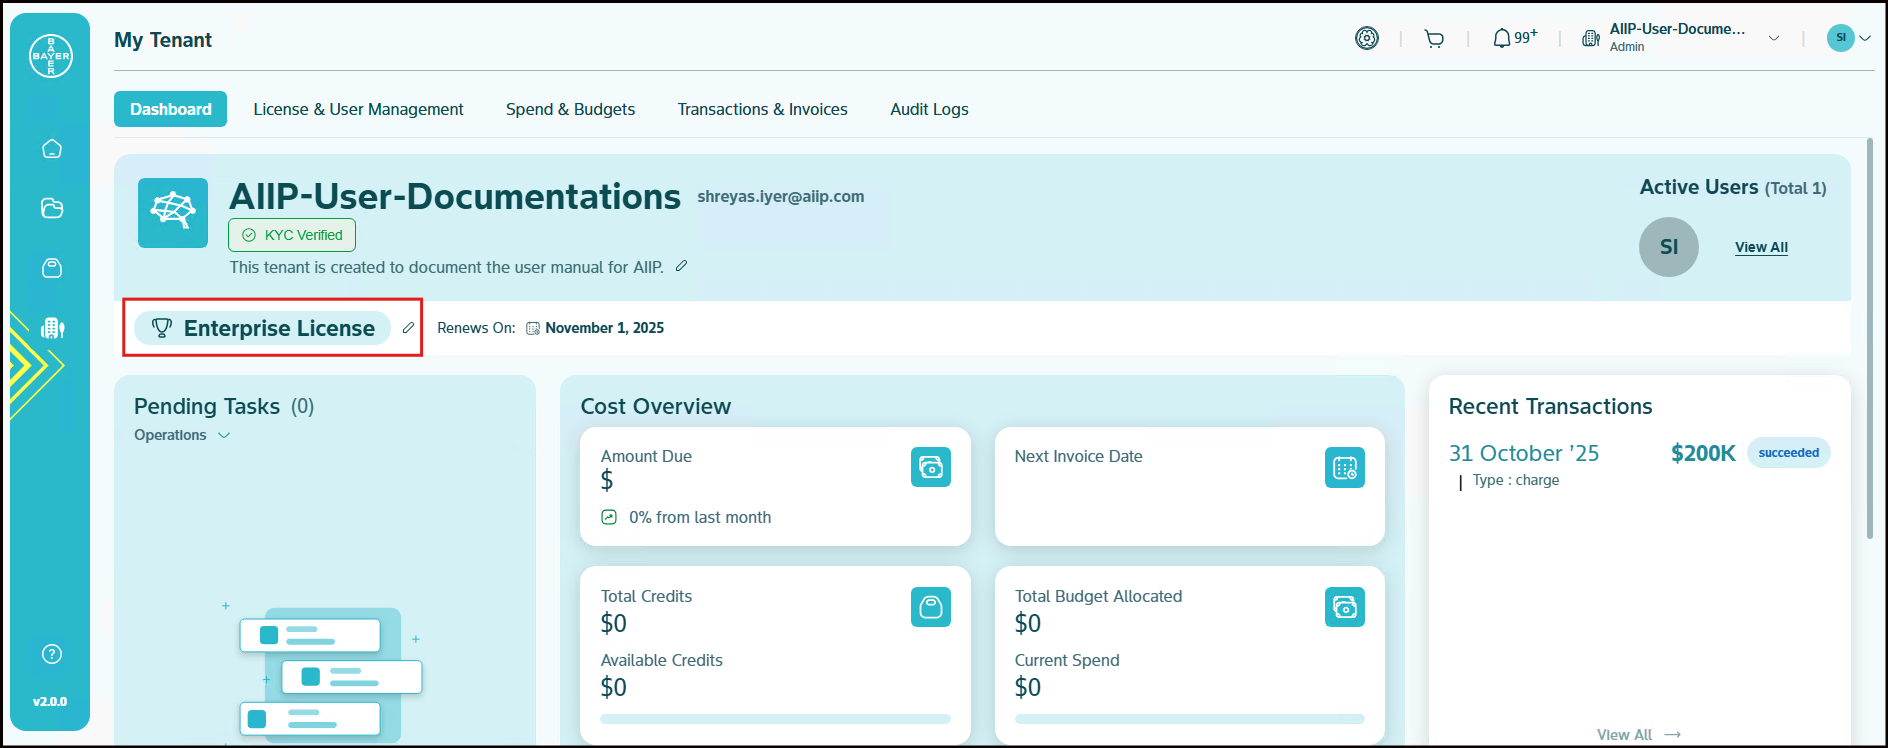Click the Total Credits progress bar
Viewport: 1888px width, 748px height.
775,719
